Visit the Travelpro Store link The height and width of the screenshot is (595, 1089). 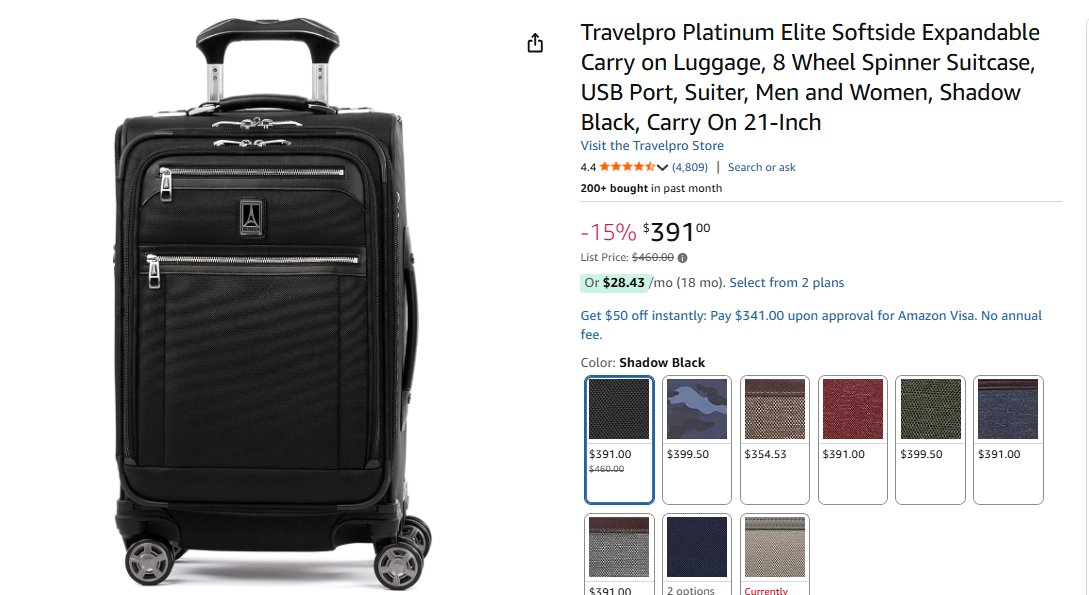[652, 146]
